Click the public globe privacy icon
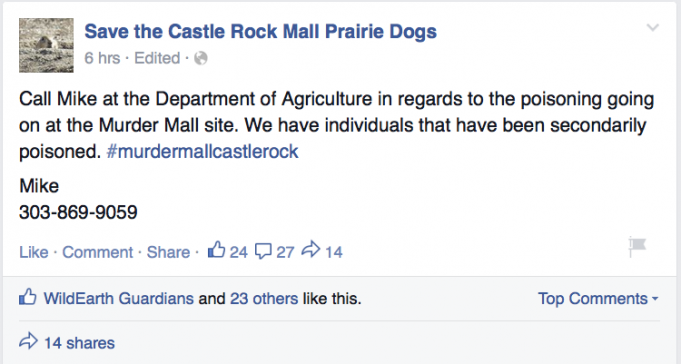Viewport: 681px width, 364px height. coord(201,58)
